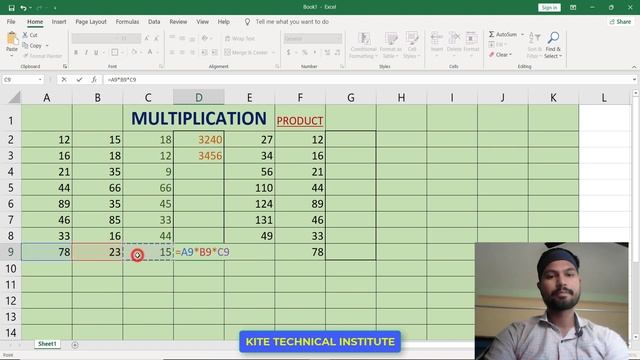Click the Wrap Text command
Image resolution: width=640 pixels, height=360 pixels.
pyautogui.click(x=240, y=38)
